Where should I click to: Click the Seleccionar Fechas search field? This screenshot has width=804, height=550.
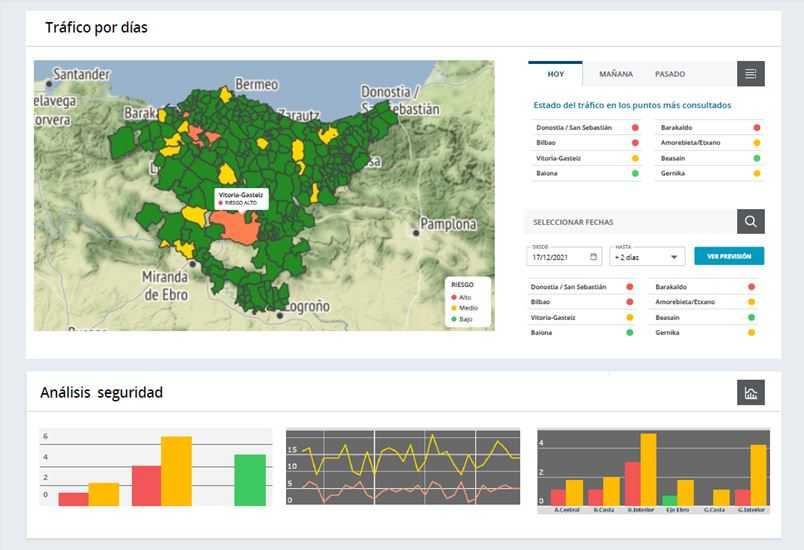631,222
